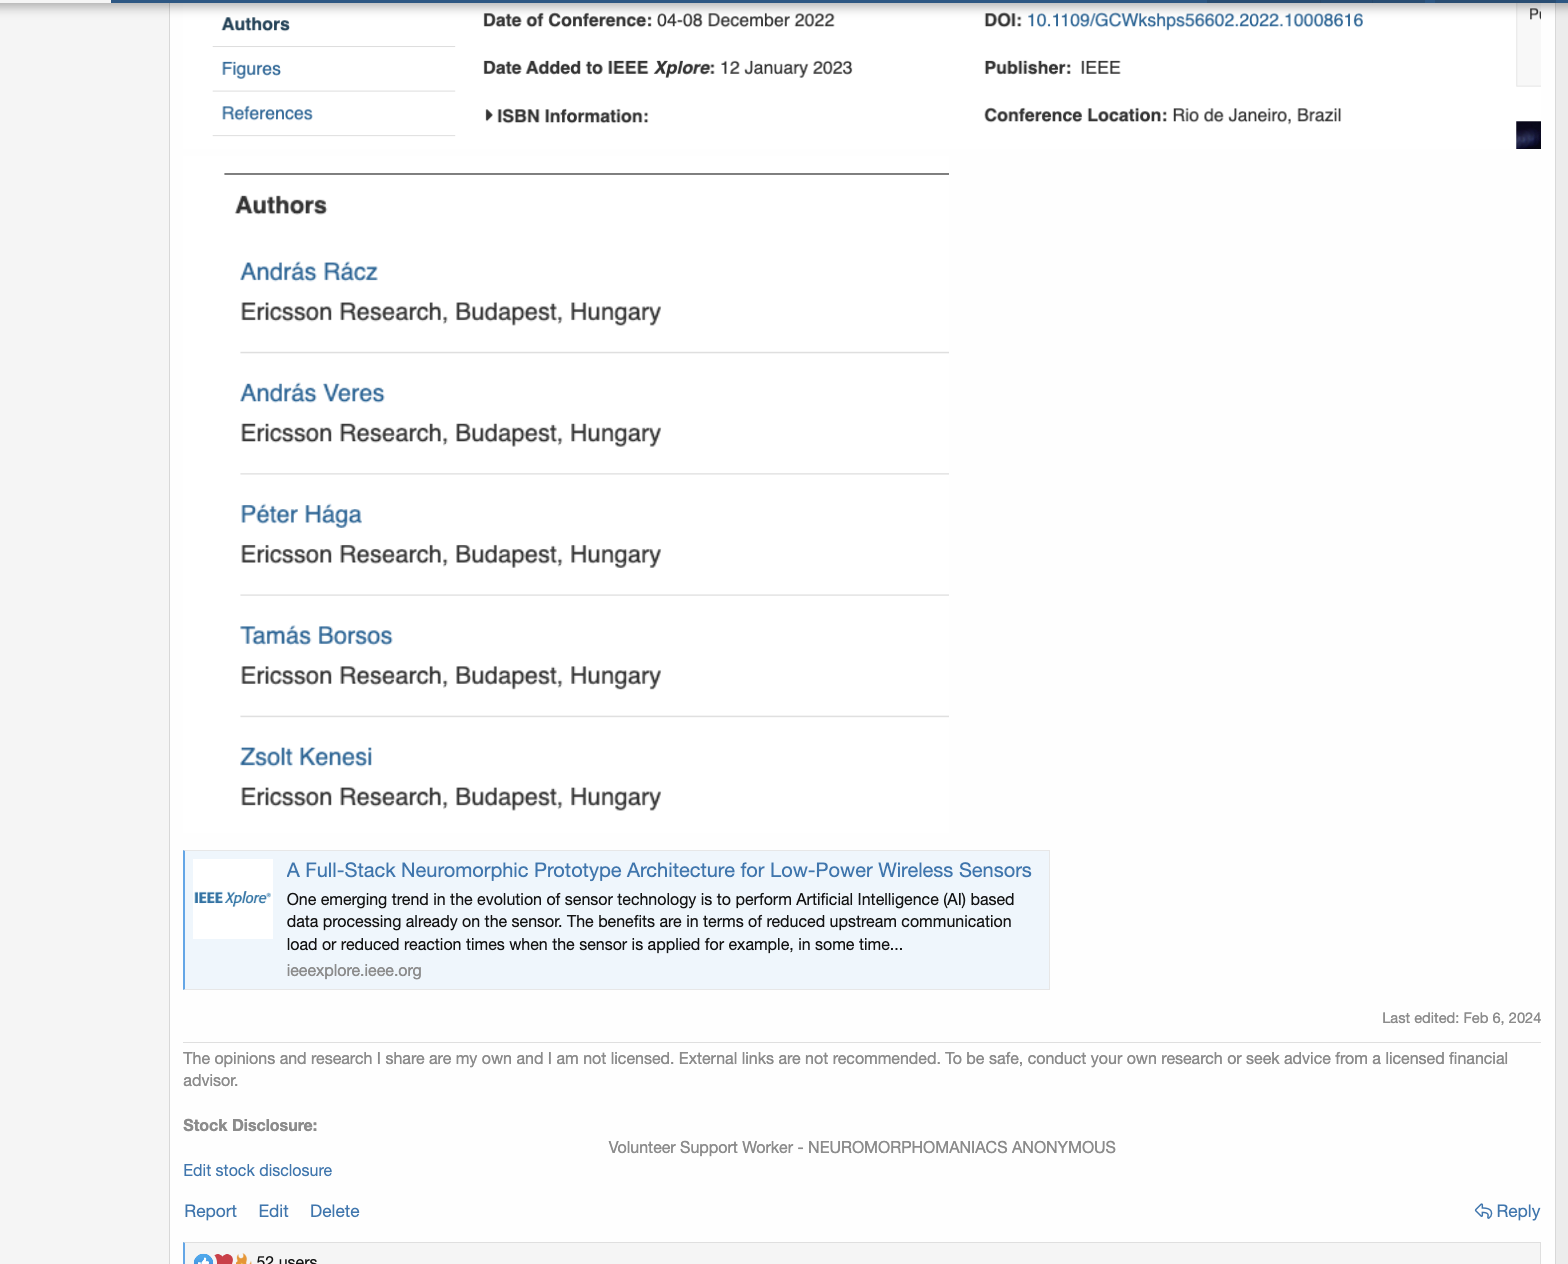Click the blue thumbs-up reaction icon
The height and width of the screenshot is (1264, 1568).
203,1259
